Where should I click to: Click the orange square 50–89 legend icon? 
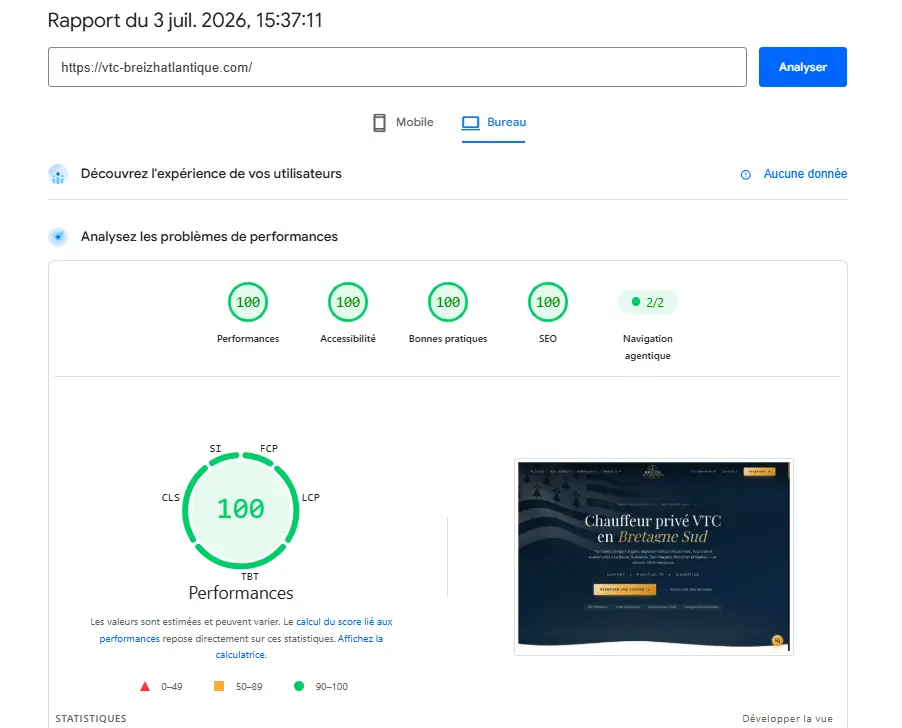tap(219, 686)
